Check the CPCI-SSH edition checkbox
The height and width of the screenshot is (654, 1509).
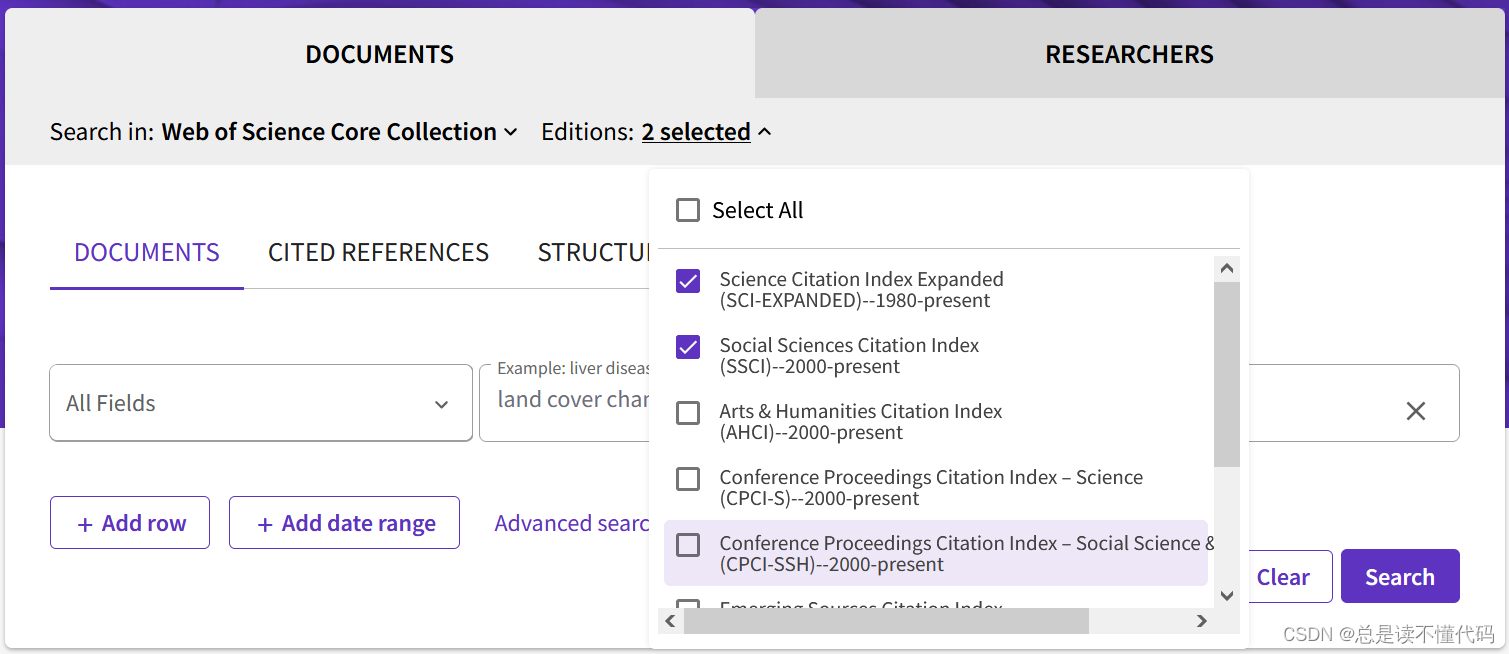[x=688, y=545]
